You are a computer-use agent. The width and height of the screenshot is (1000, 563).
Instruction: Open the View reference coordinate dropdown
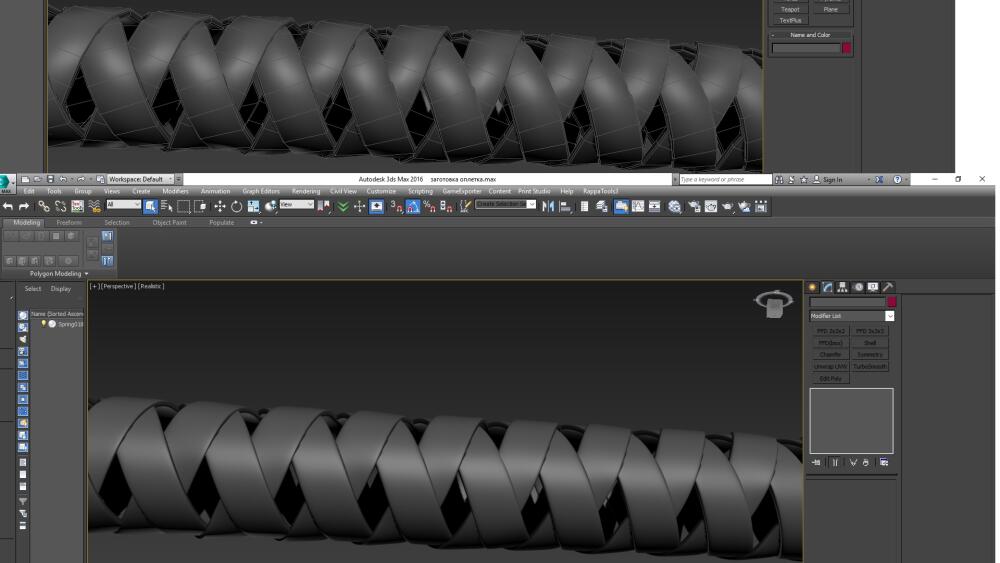coord(297,205)
